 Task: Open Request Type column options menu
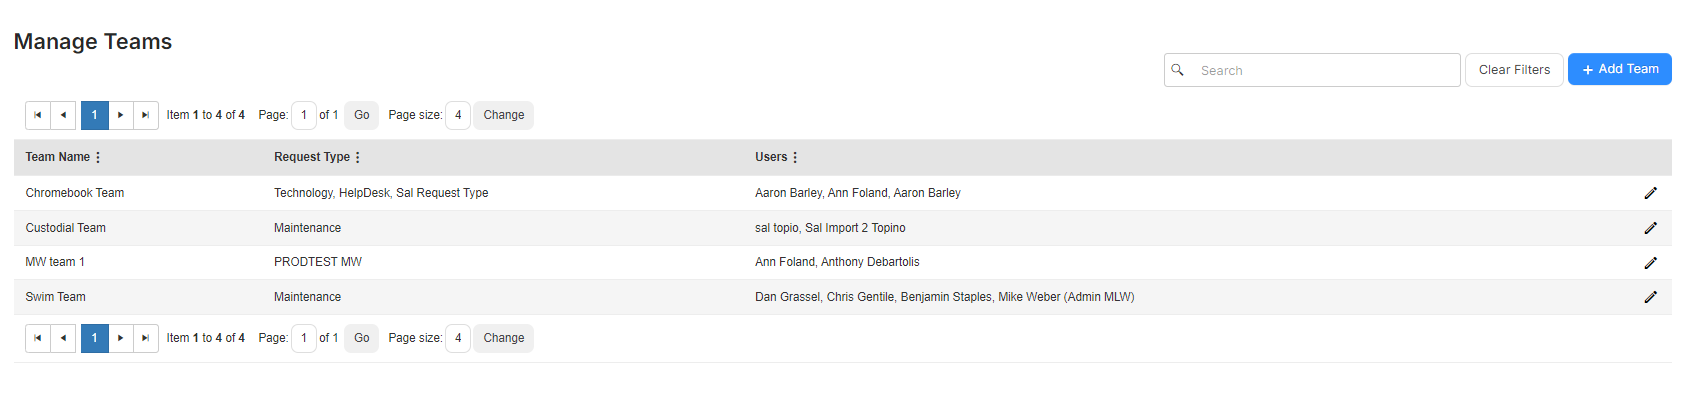click(x=358, y=157)
